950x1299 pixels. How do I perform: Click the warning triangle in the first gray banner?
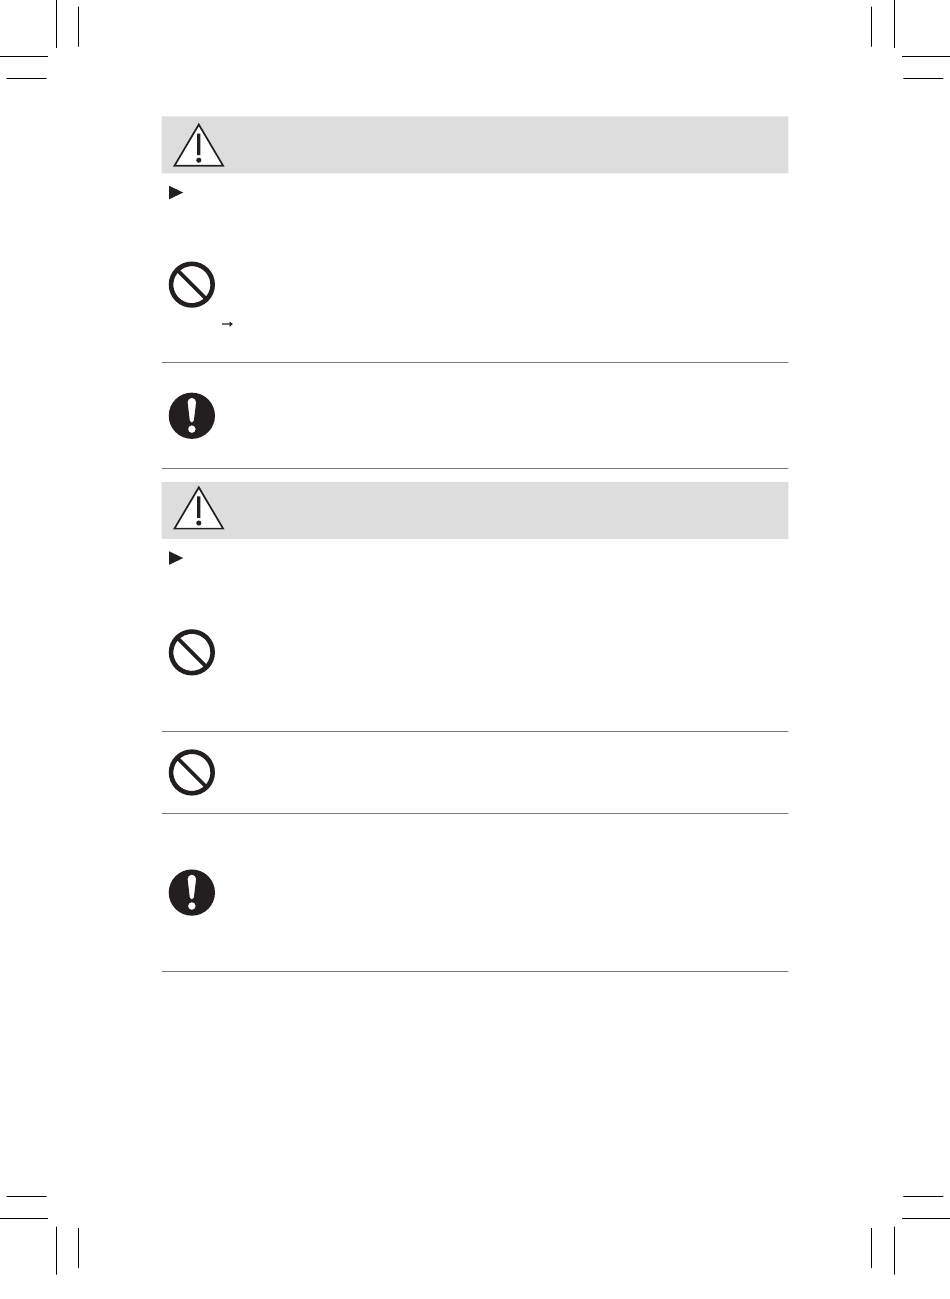[198, 146]
